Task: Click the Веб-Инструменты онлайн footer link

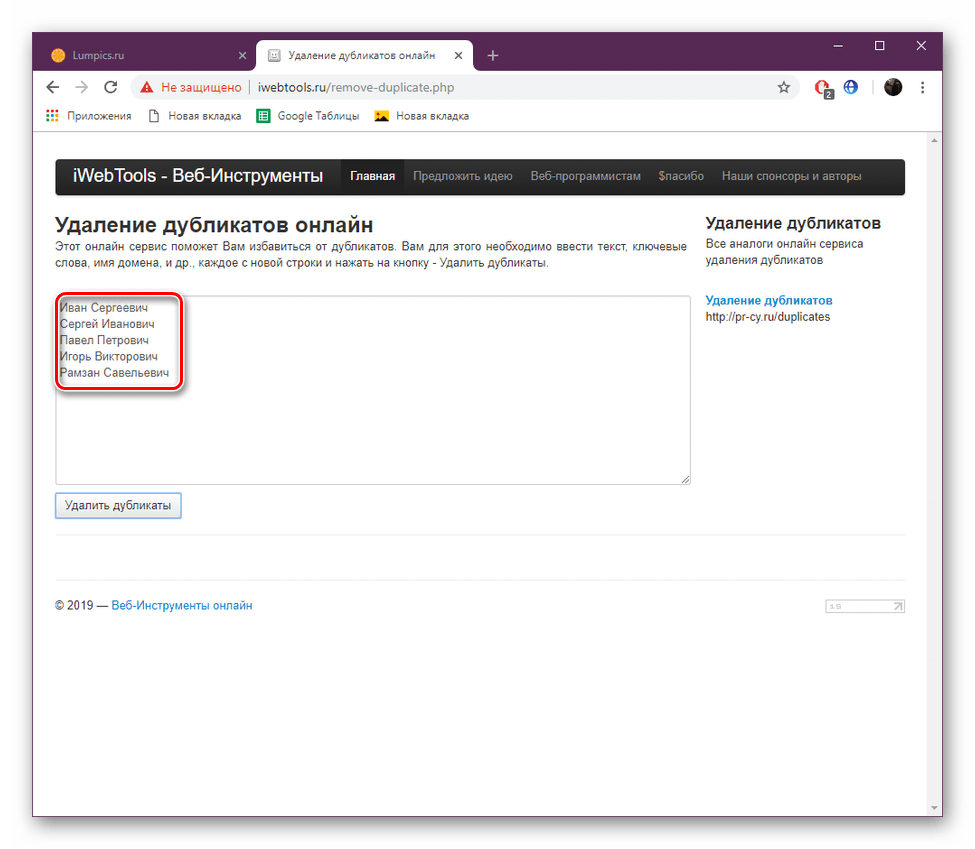Action: [182, 605]
